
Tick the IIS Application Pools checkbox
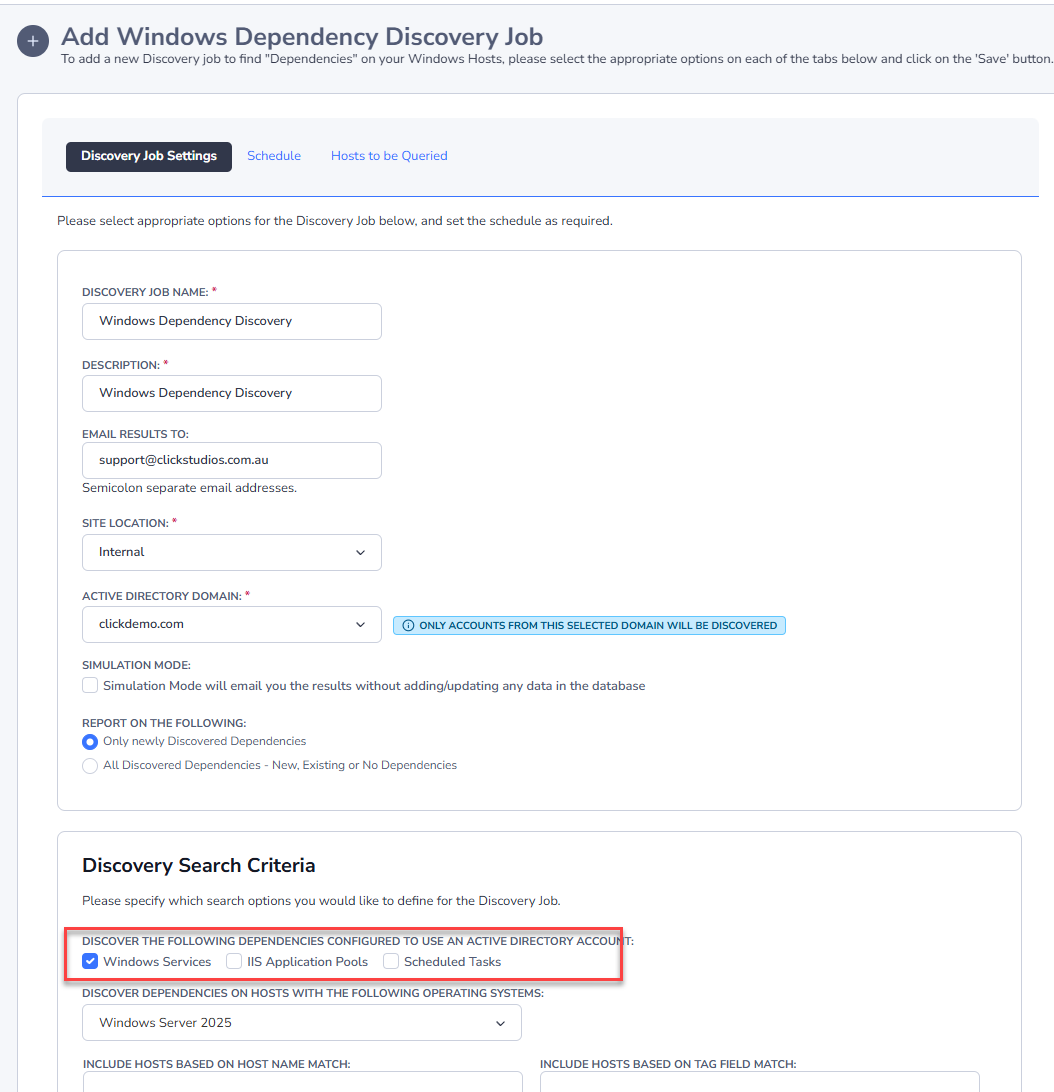(234, 962)
